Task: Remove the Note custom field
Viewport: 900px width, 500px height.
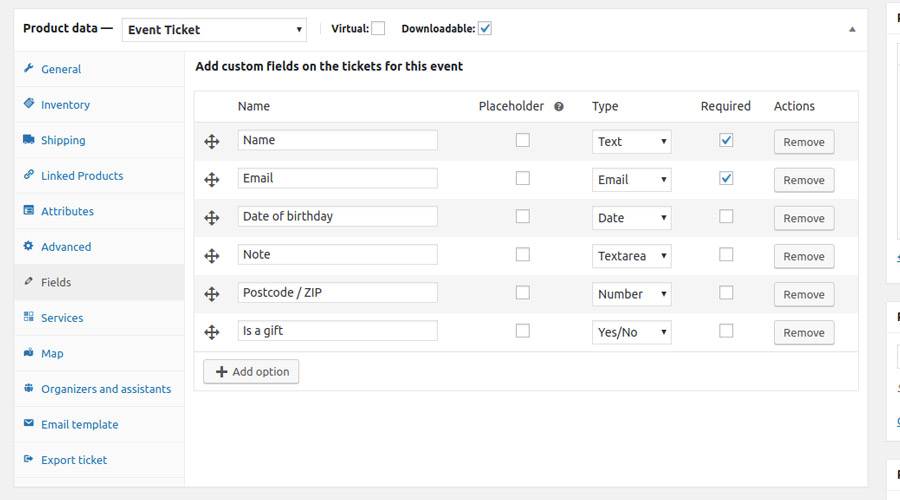Action: (x=803, y=257)
